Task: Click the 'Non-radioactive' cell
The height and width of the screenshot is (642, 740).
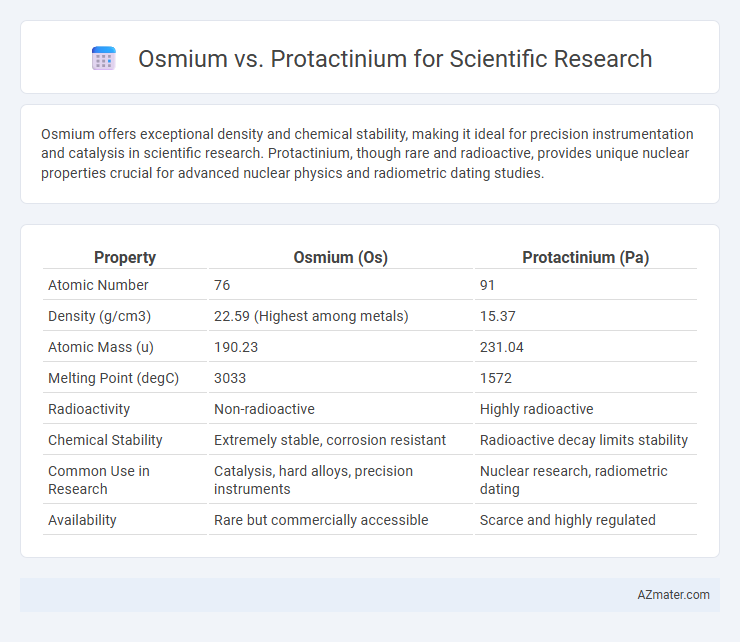Action: pyautogui.click(x=264, y=409)
